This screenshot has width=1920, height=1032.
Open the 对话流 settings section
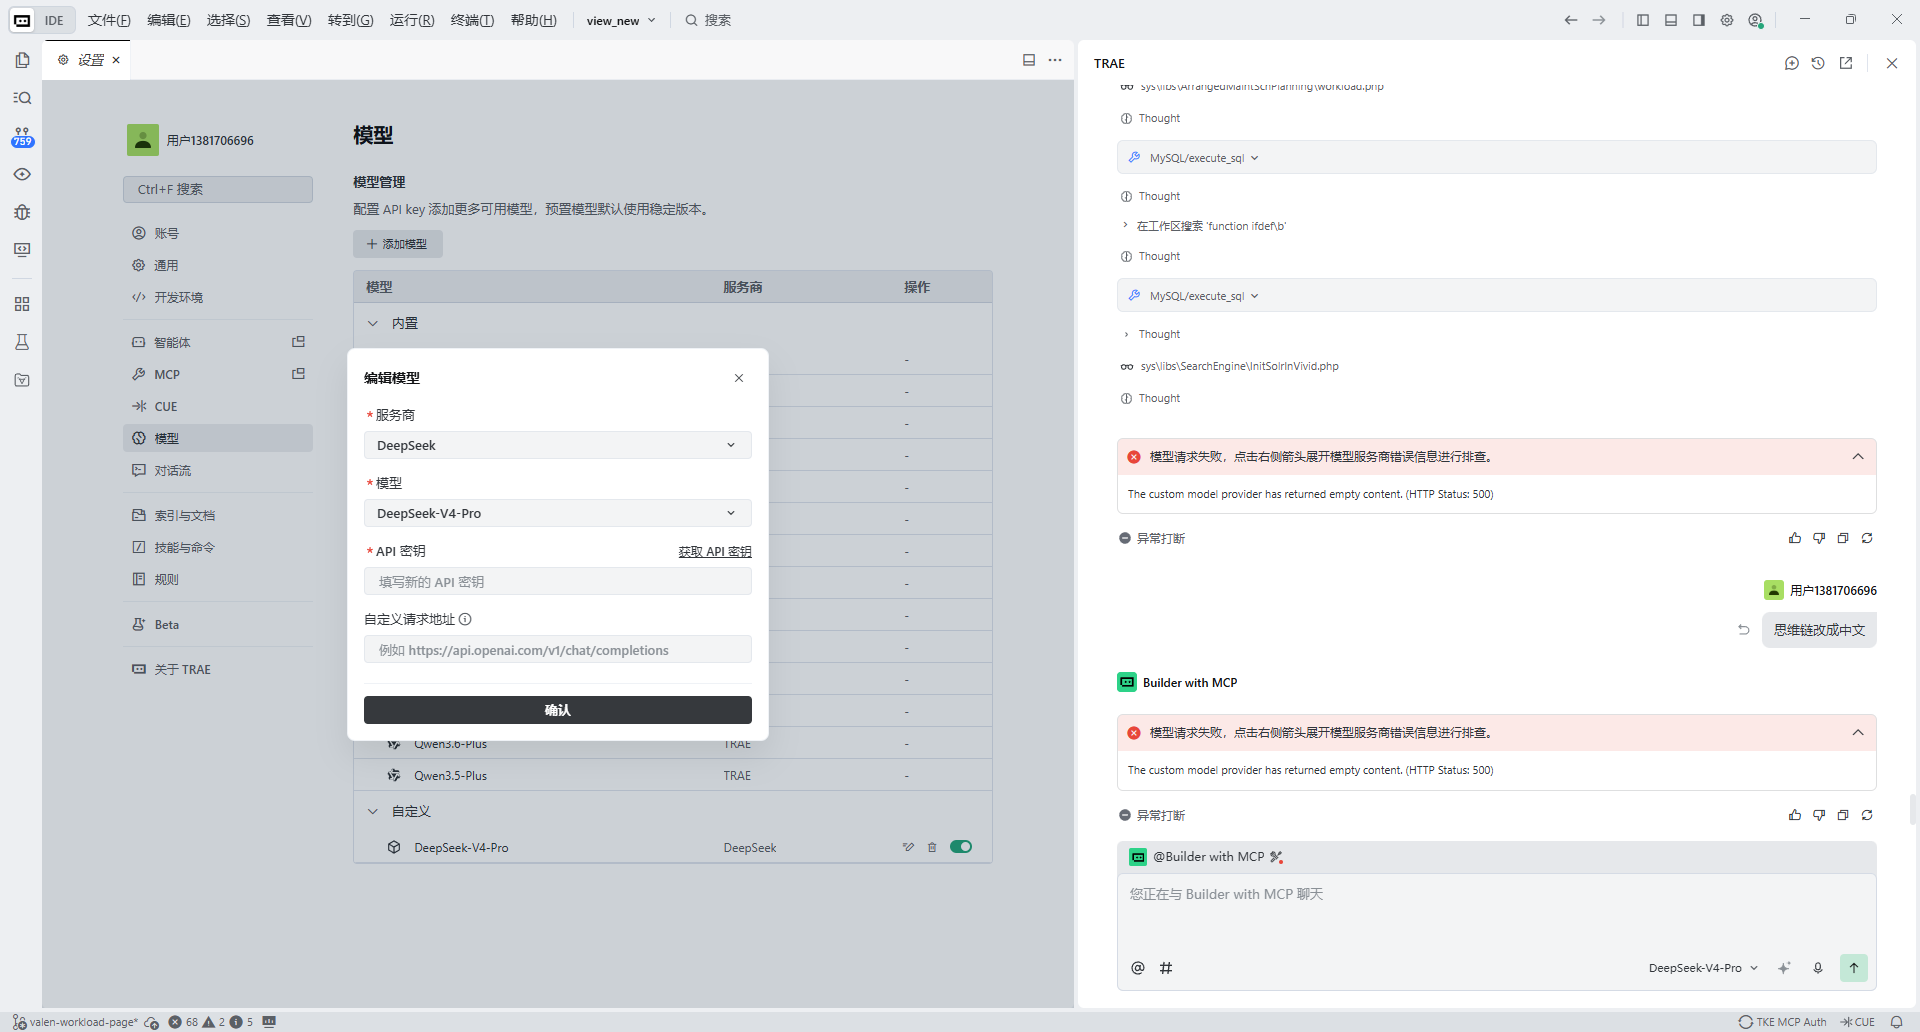point(218,470)
